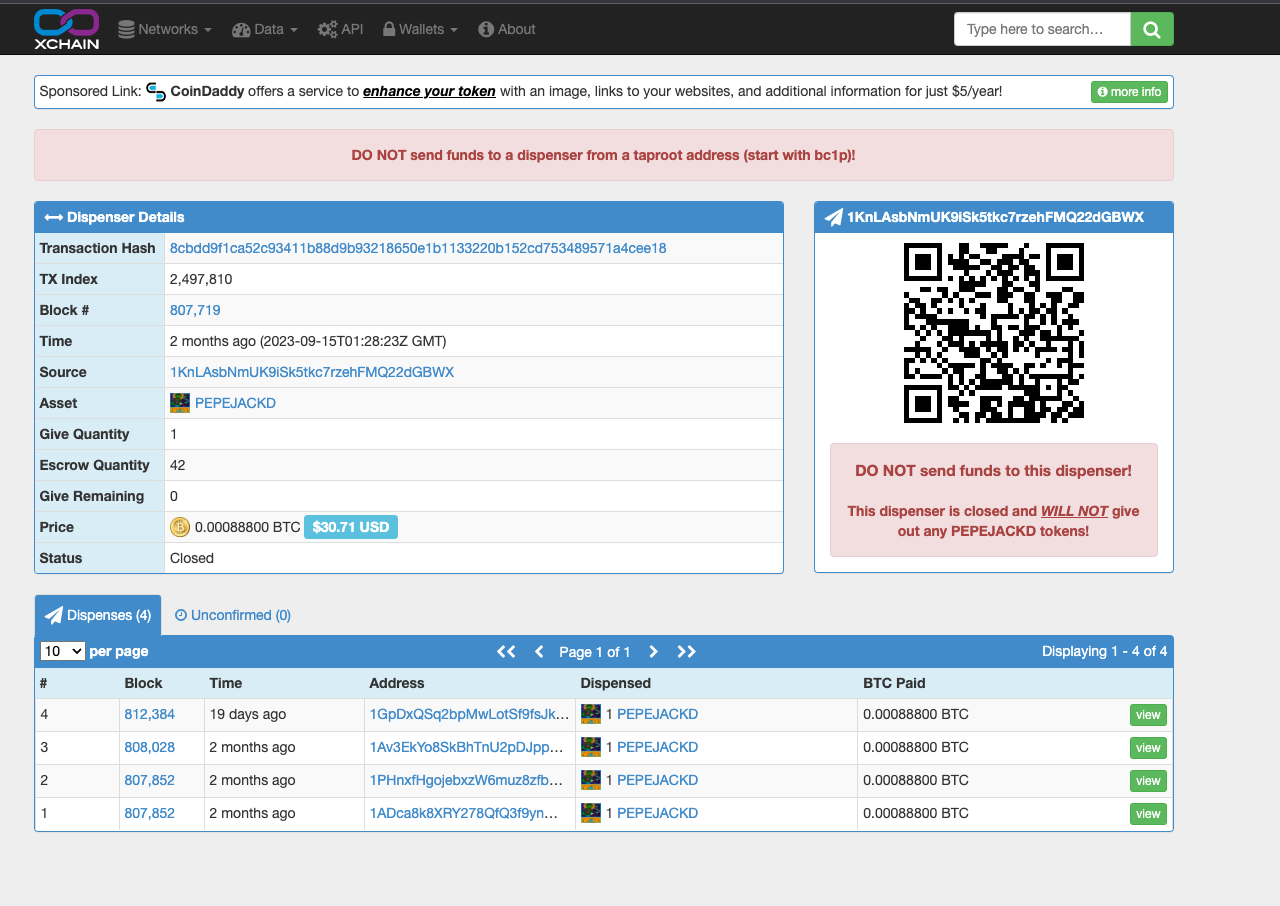Image resolution: width=1280 pixels, height=906 pixels.
Task: Open the Data dropdown menu
Action: coord(265,29)
